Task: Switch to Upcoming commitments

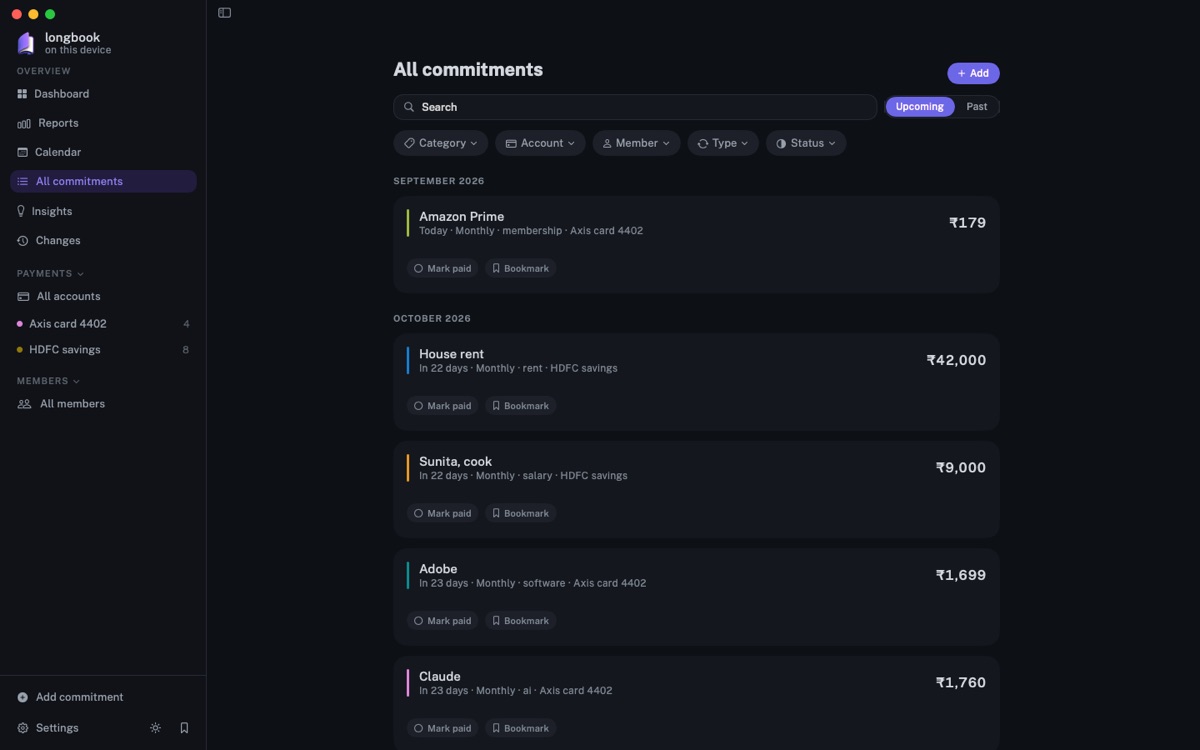Action: pyautogui.click(x=919, y=107)
